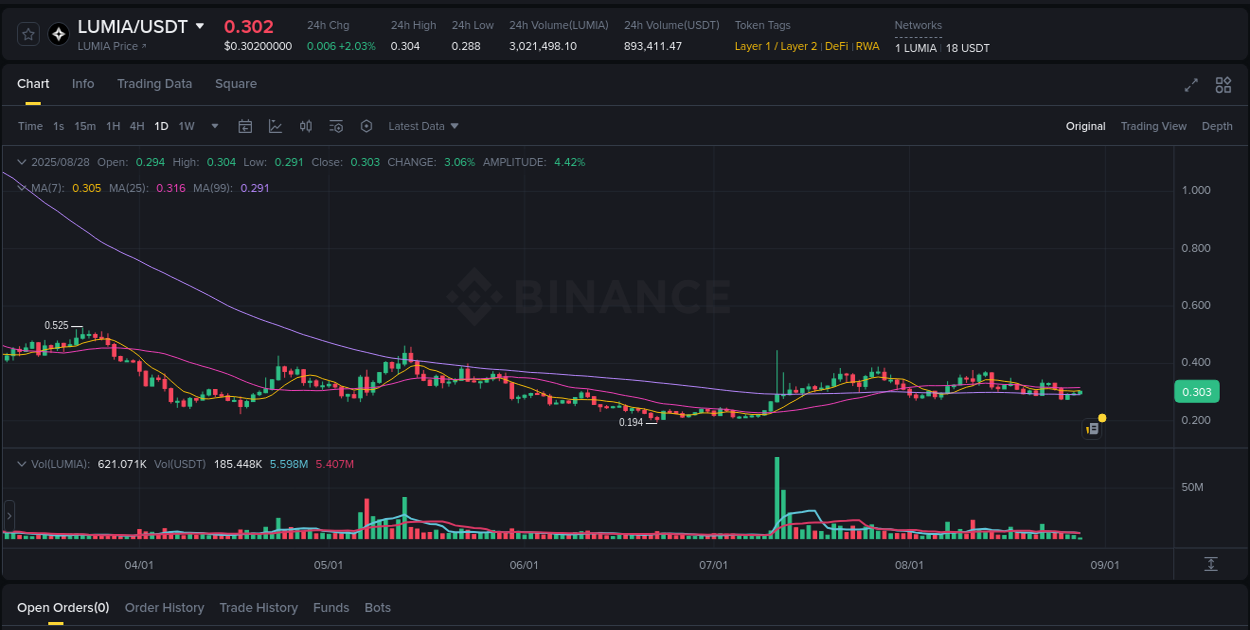Open the chart layout grid icon
This screenshot has width=1250, height=630.
pyautogui.click(x=1223, y=85)
